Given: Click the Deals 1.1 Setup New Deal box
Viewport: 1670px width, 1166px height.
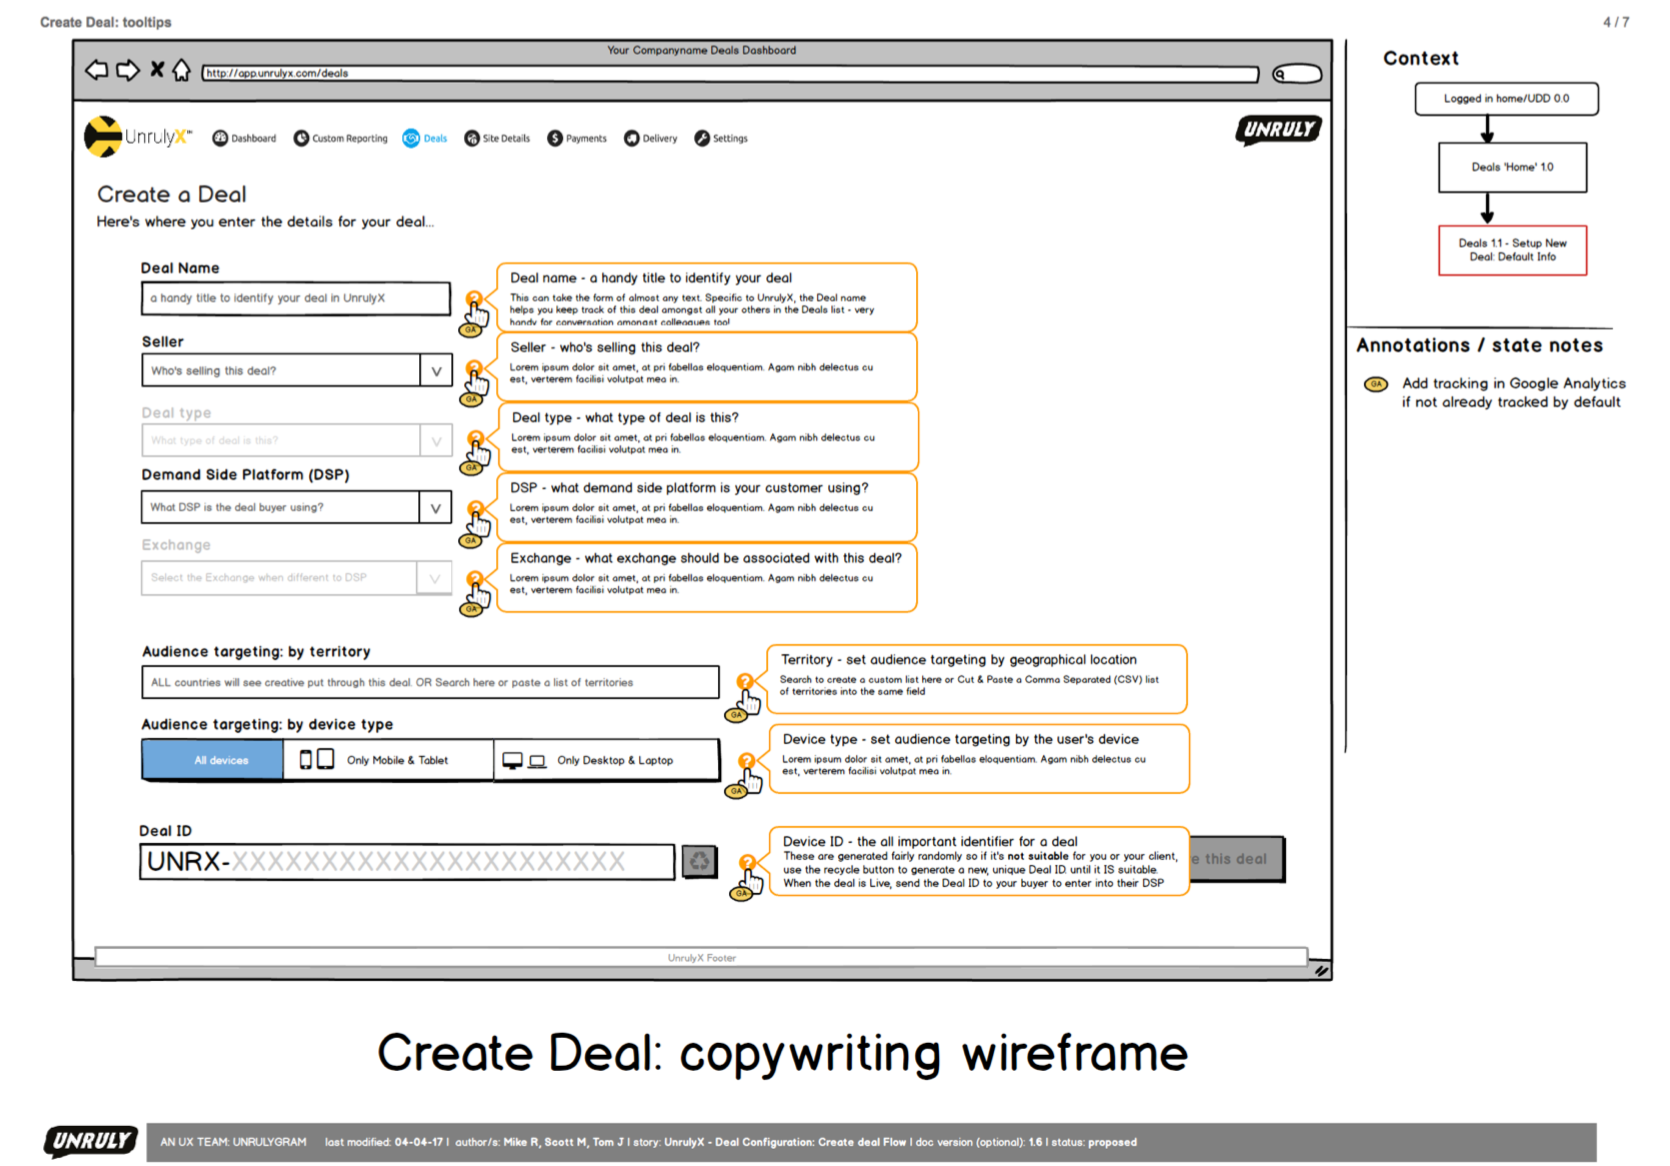Looking at the screenshot, I should (x=1512, y=250).
